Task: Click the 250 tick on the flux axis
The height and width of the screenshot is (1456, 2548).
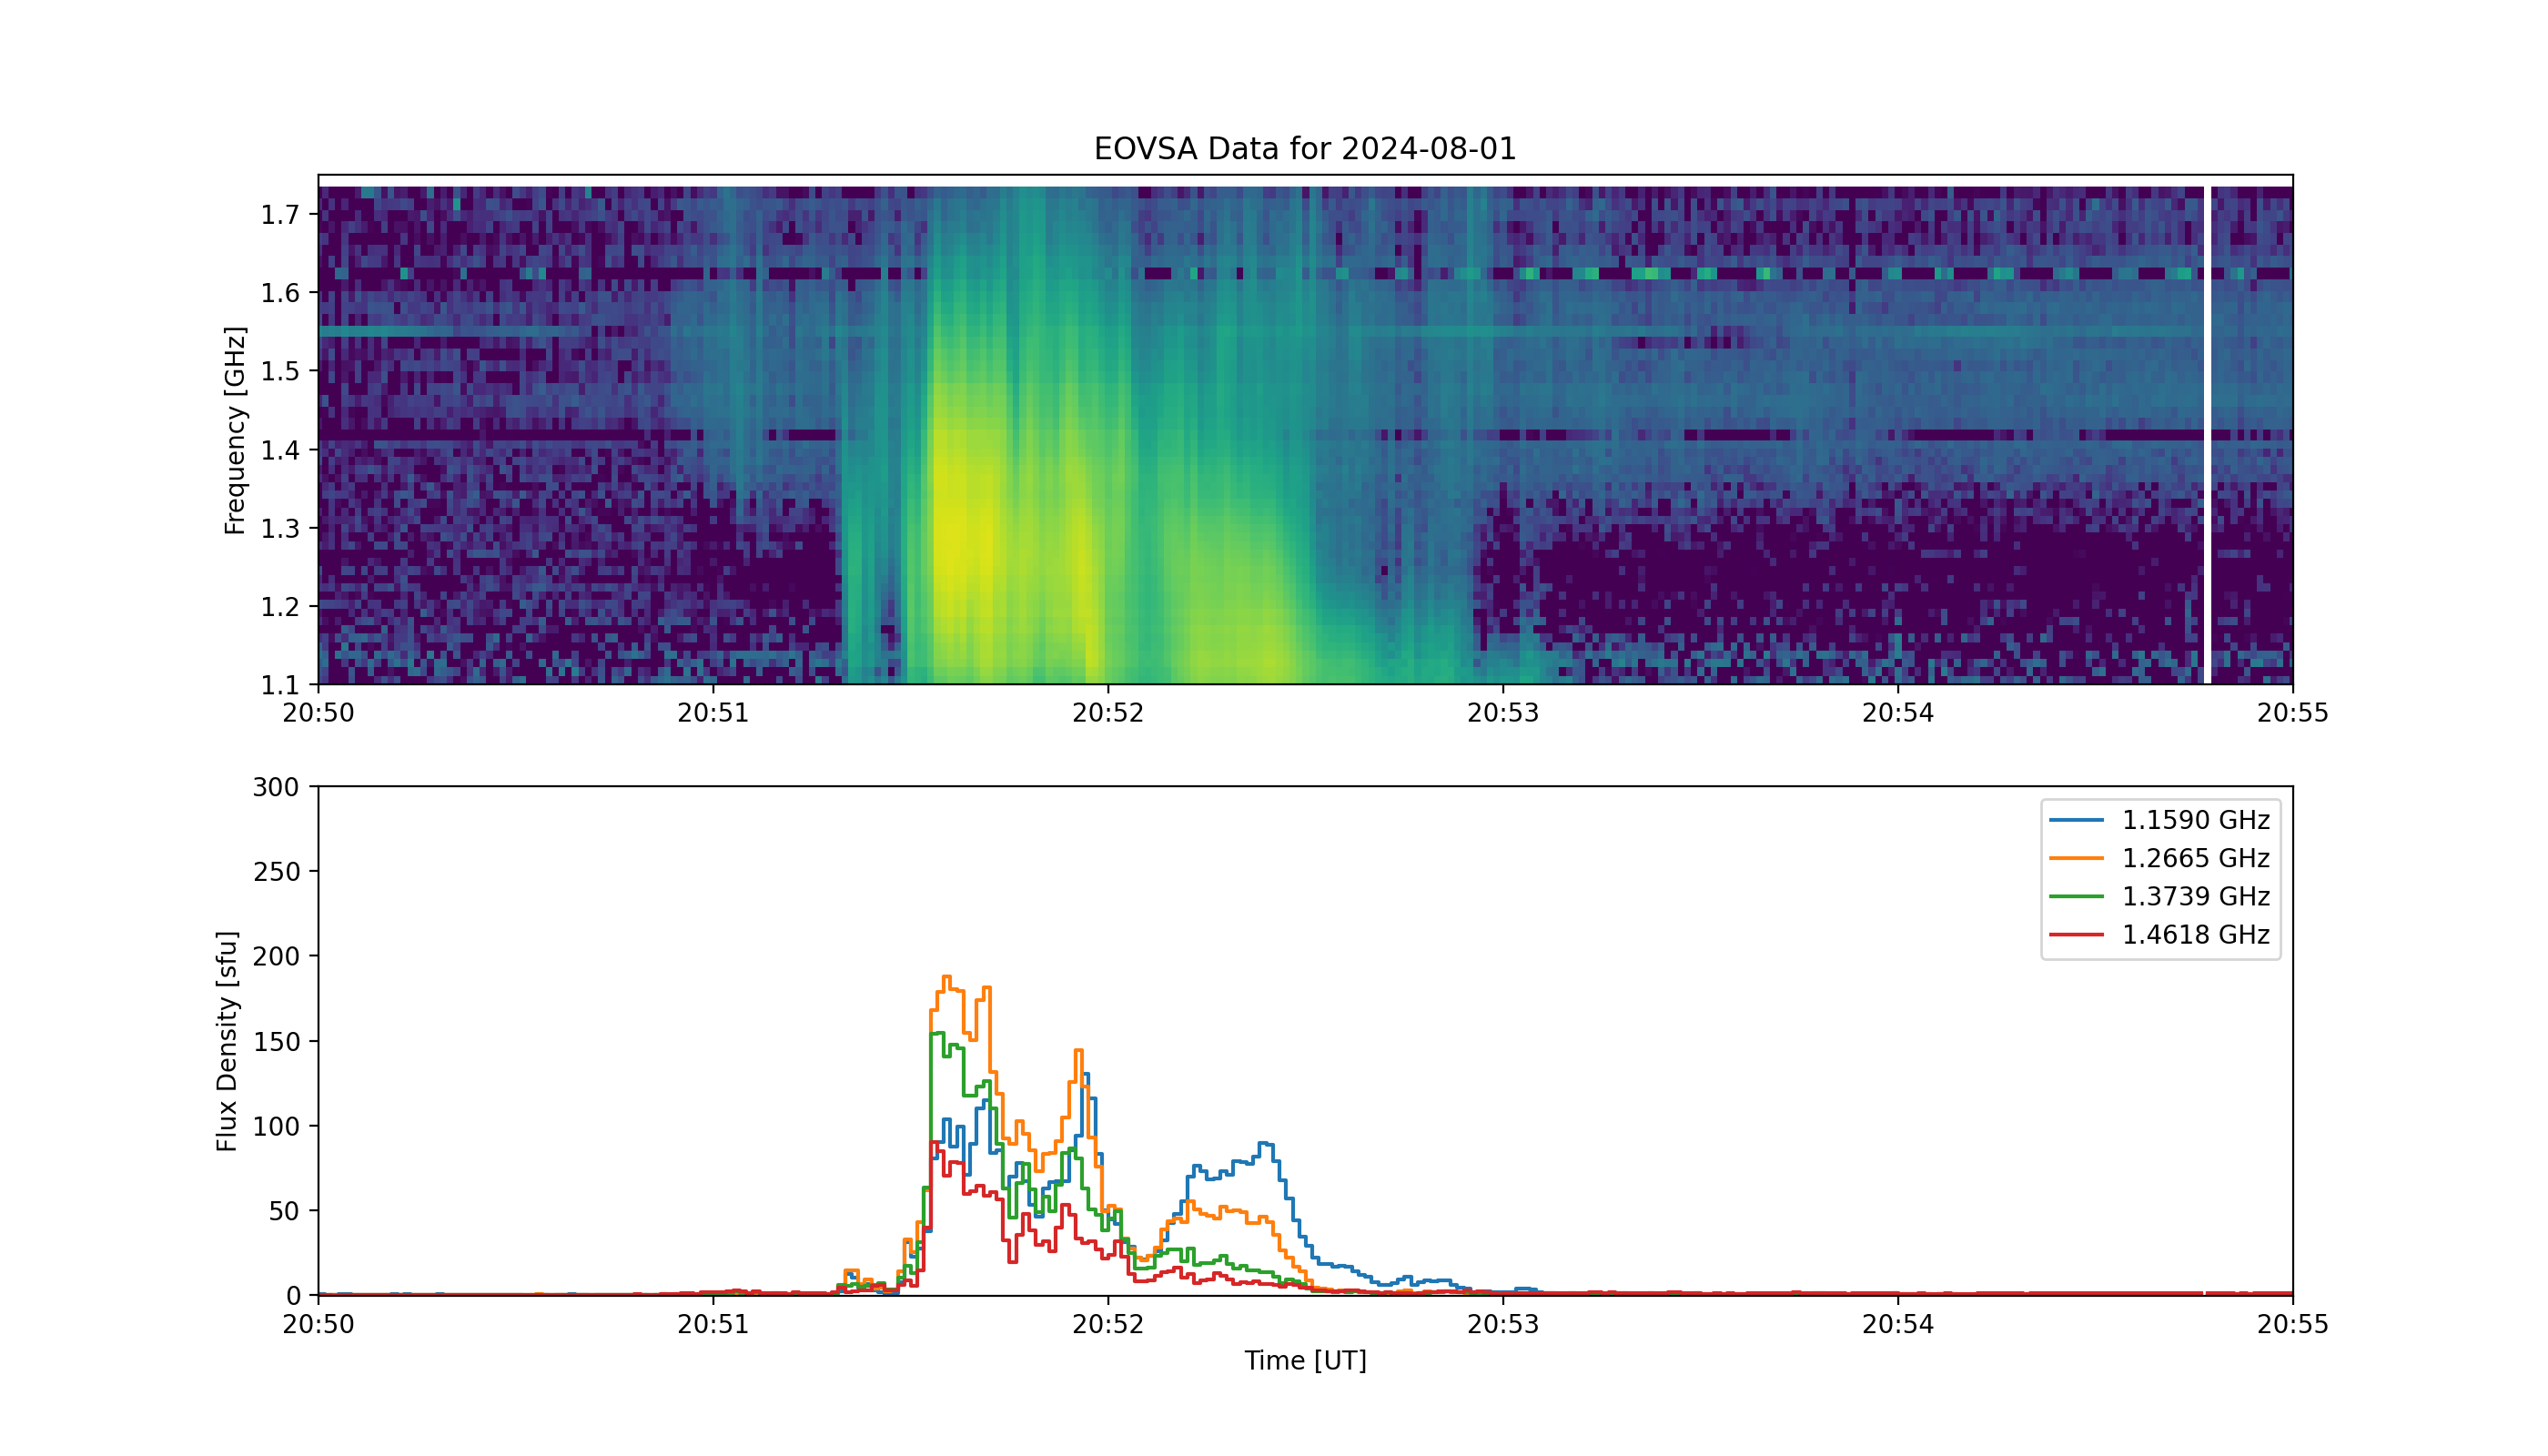Action: click(276, 872)
